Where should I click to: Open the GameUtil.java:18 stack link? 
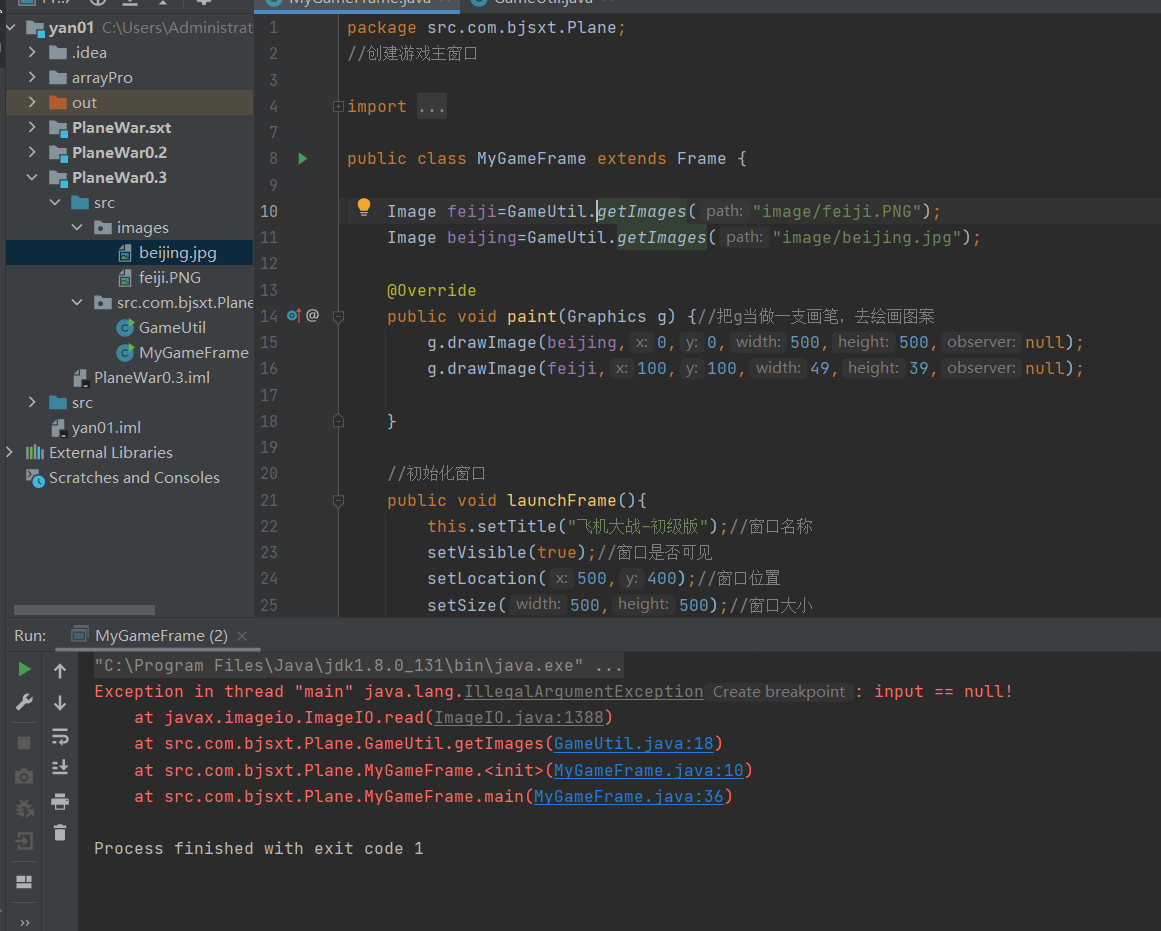633,744
